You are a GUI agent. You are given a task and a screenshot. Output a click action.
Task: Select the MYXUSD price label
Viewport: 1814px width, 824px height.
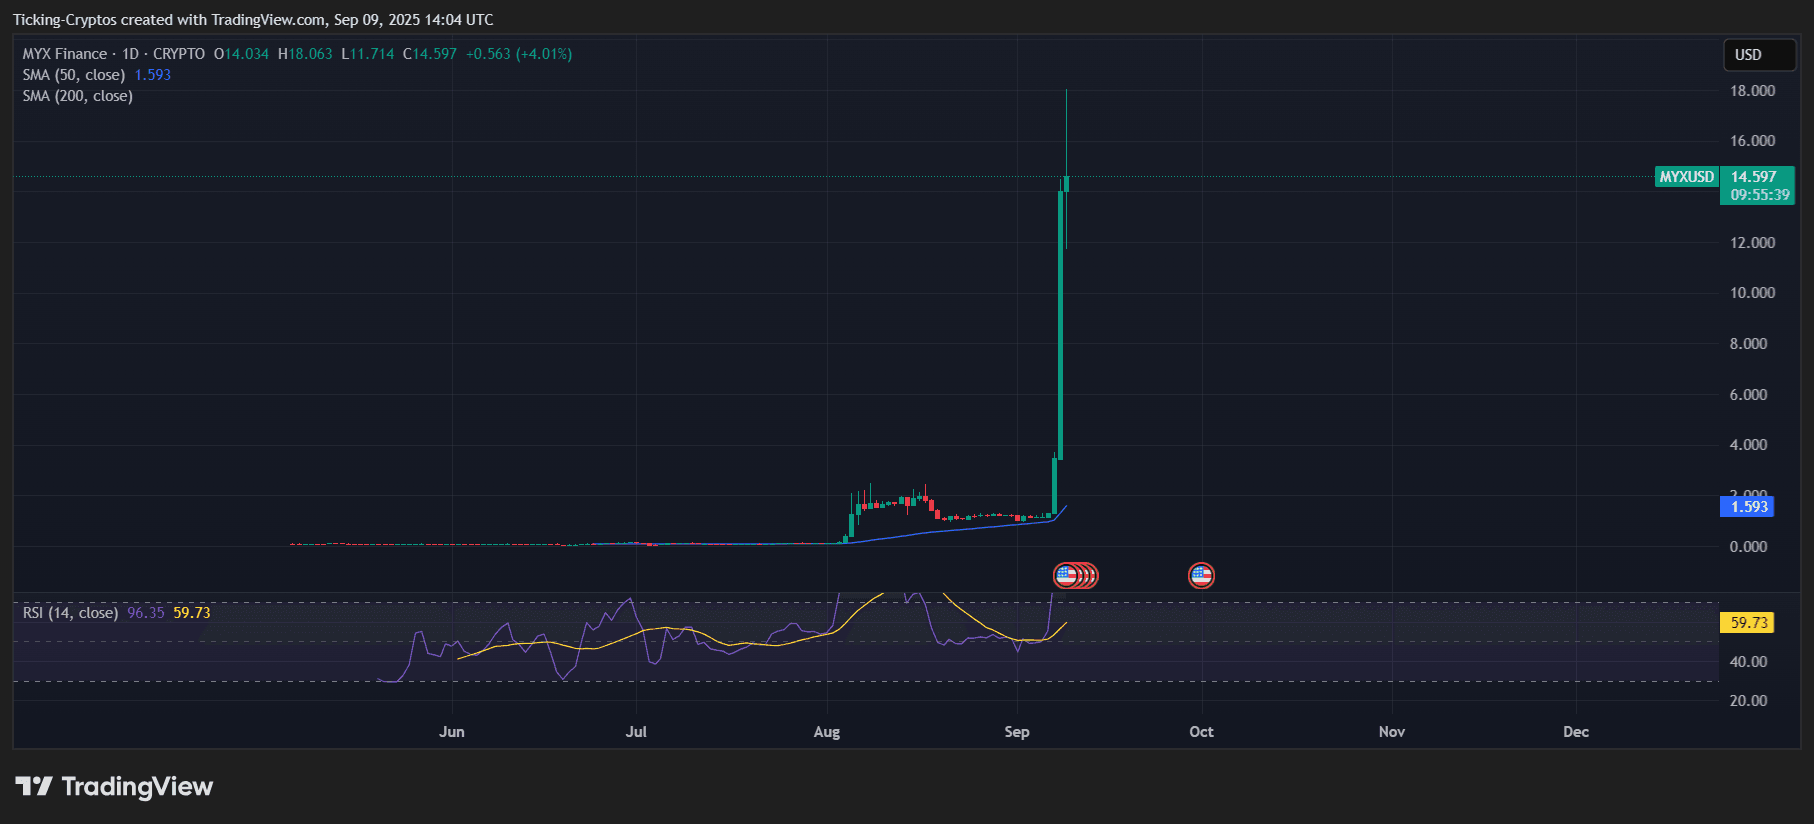click(1686, 177)
